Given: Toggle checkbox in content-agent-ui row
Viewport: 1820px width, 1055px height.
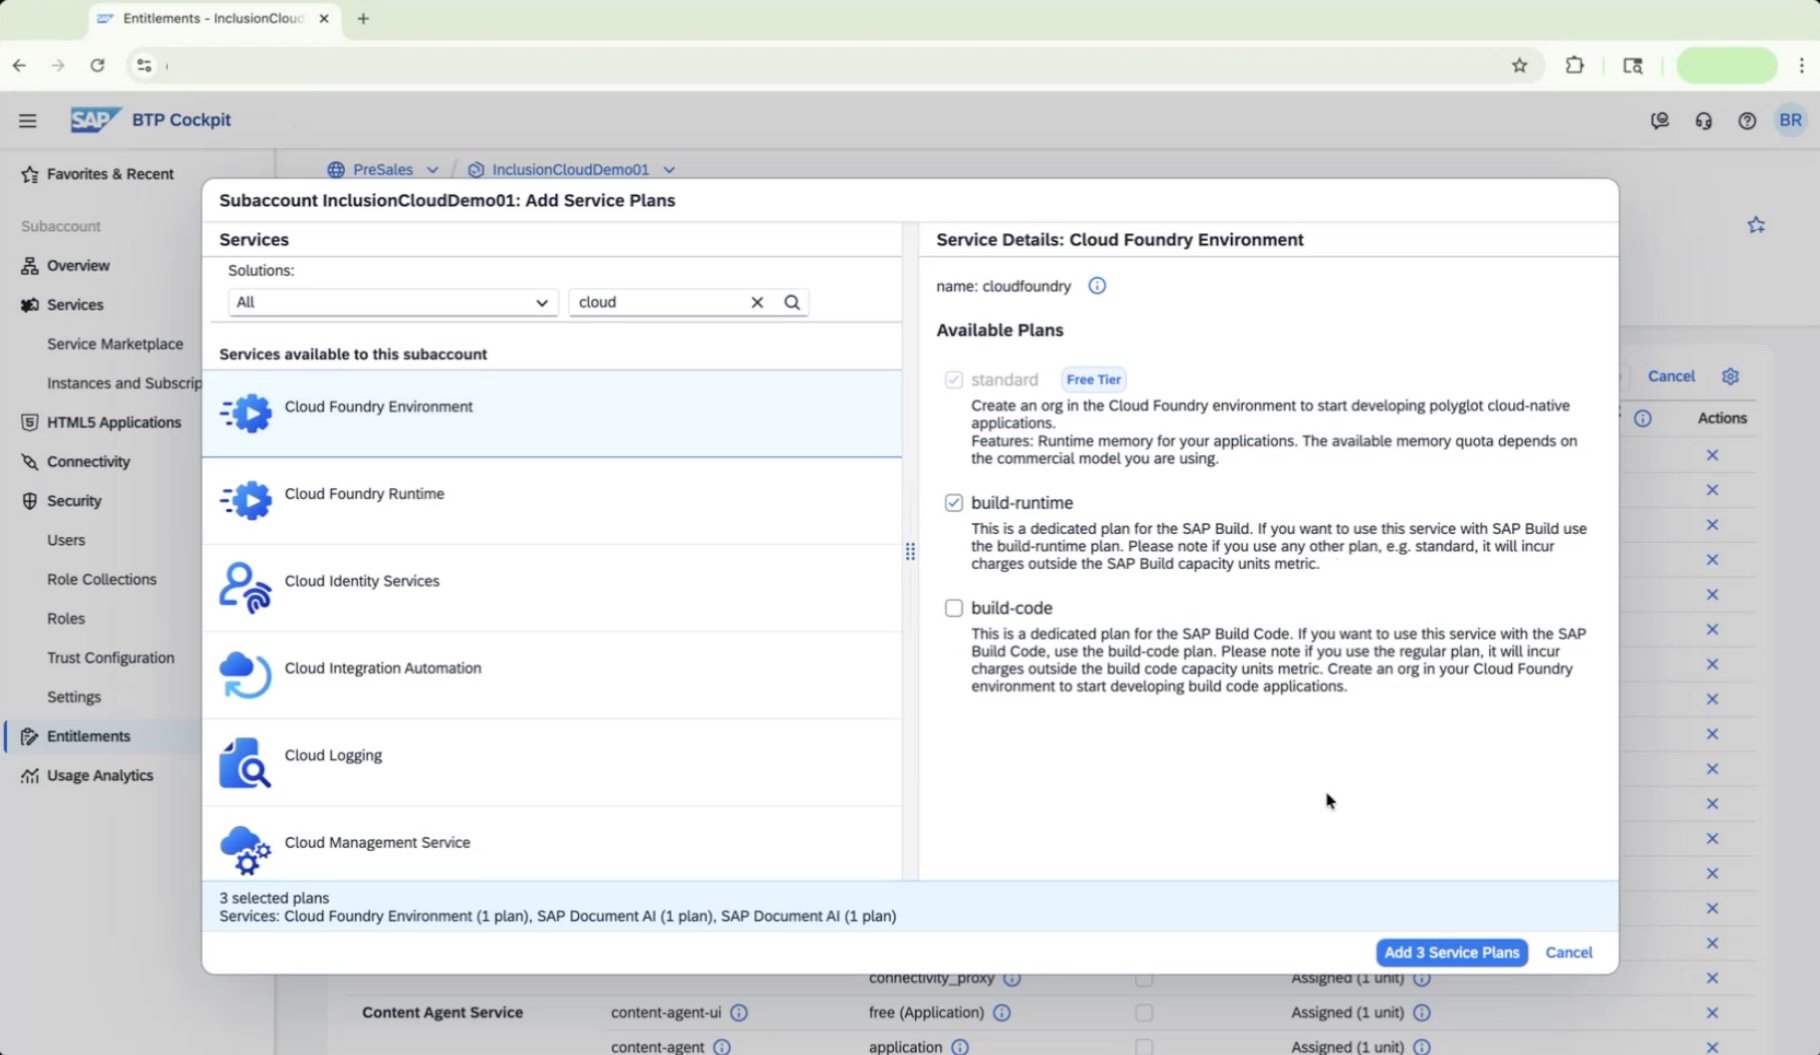Looking at the screenshot, I should coord(1144,1013).
